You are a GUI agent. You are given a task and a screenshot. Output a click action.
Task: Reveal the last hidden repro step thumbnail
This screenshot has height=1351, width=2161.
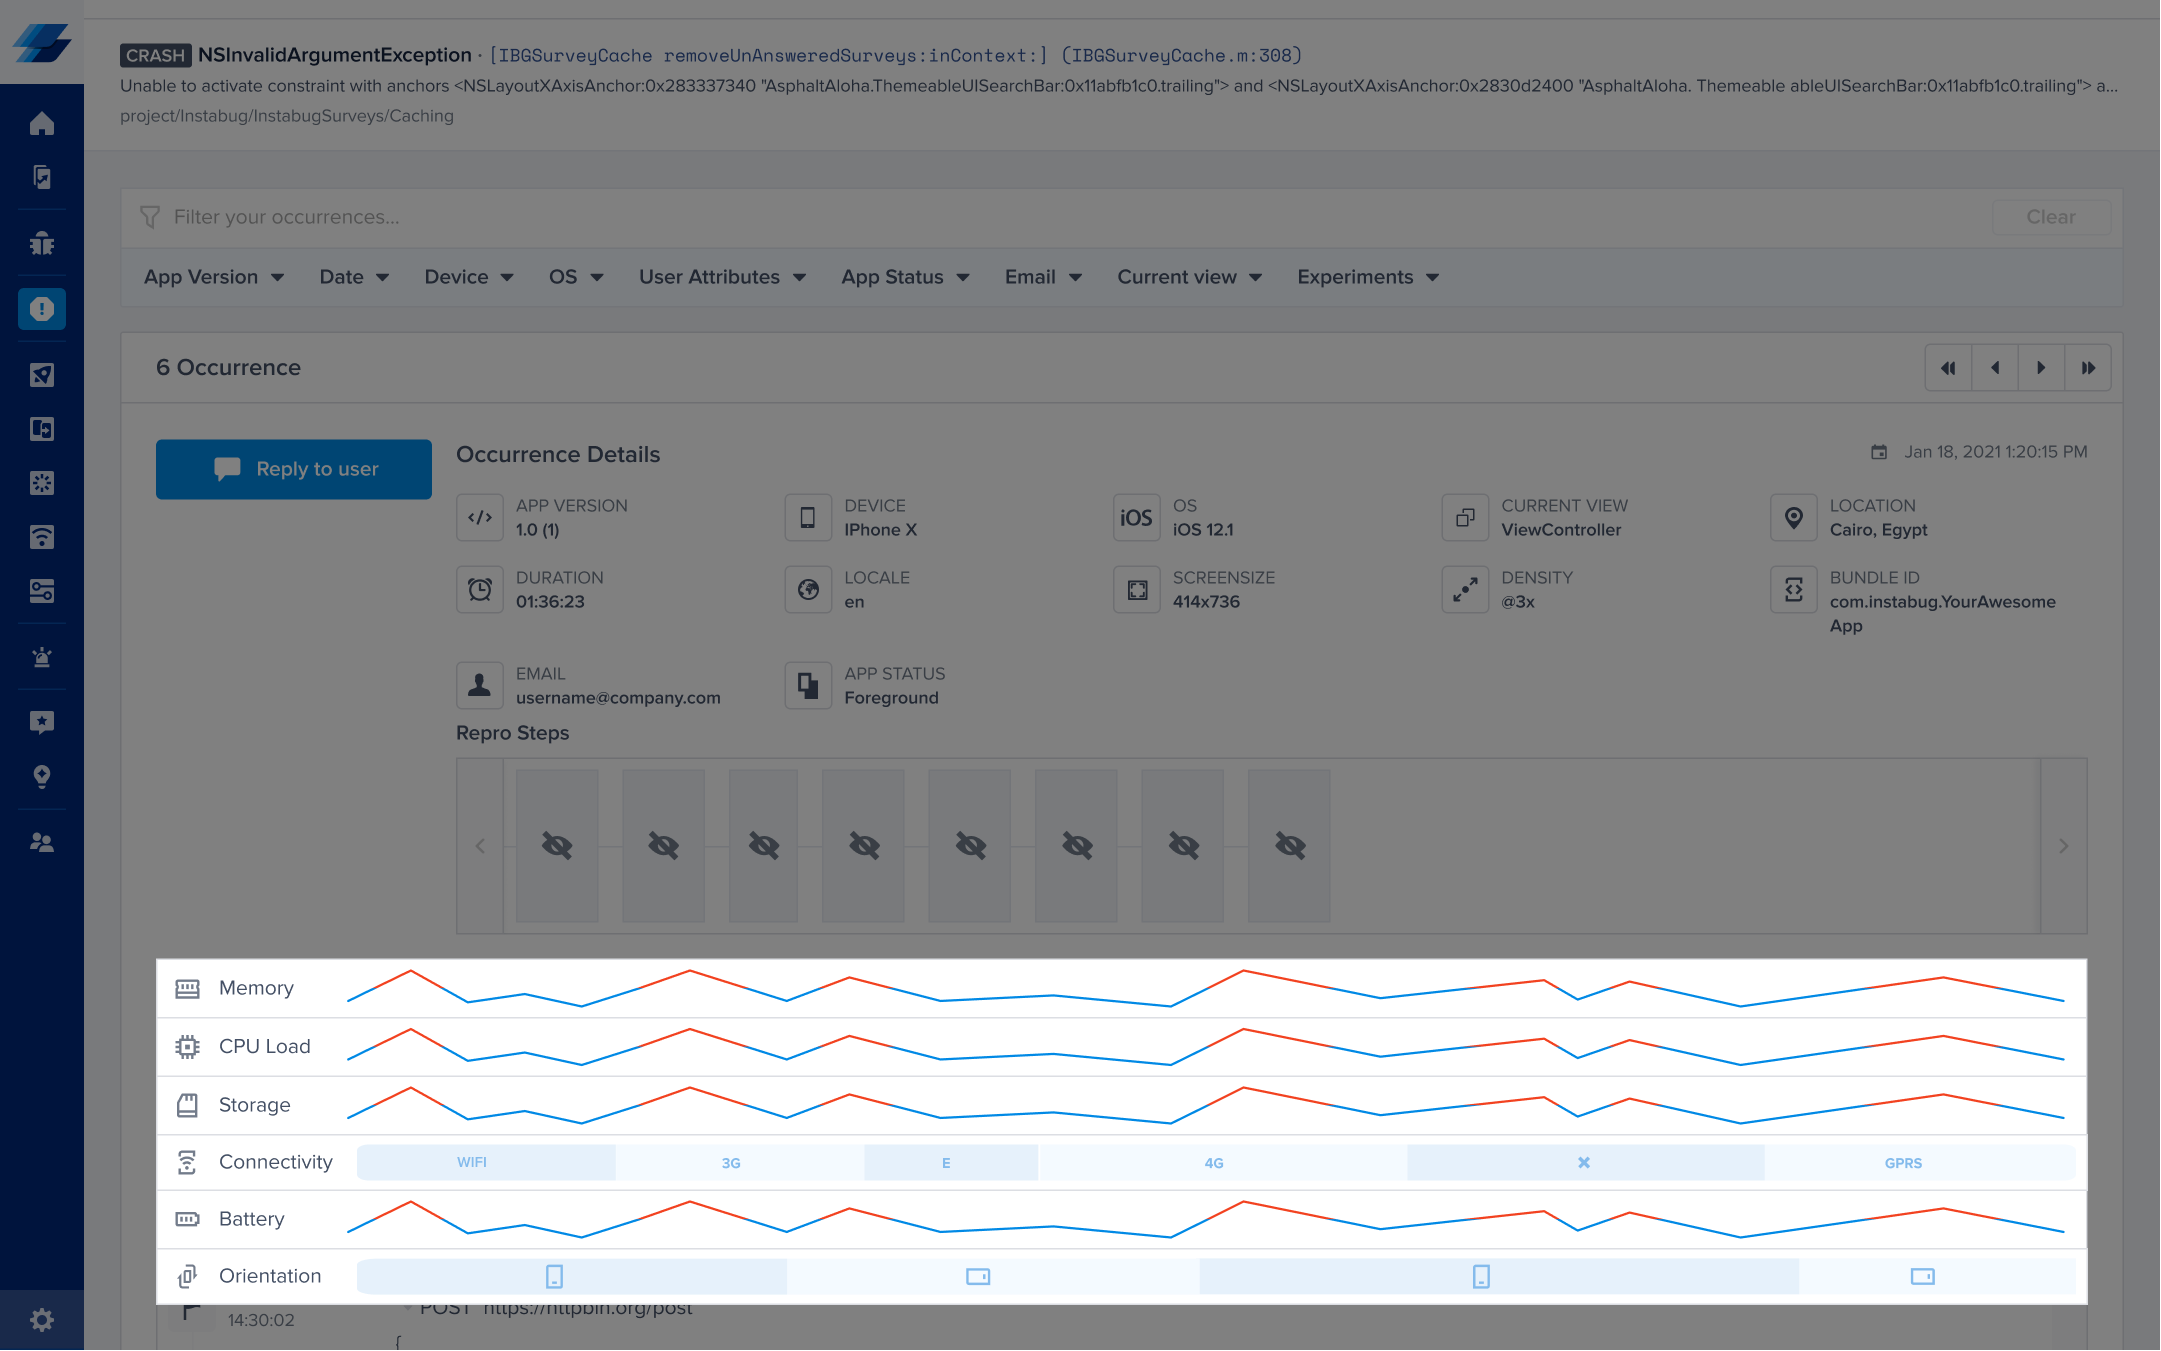click(x=1290, y=846)
